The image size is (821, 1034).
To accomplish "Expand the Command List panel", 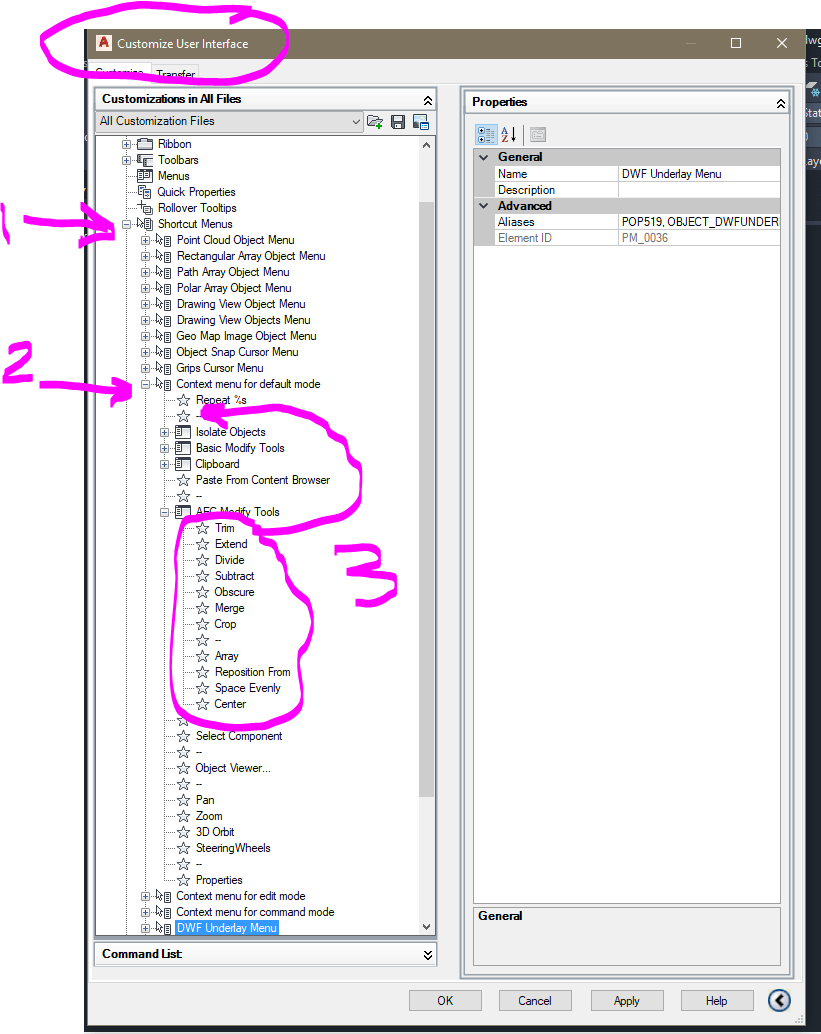I will [427, 955].
